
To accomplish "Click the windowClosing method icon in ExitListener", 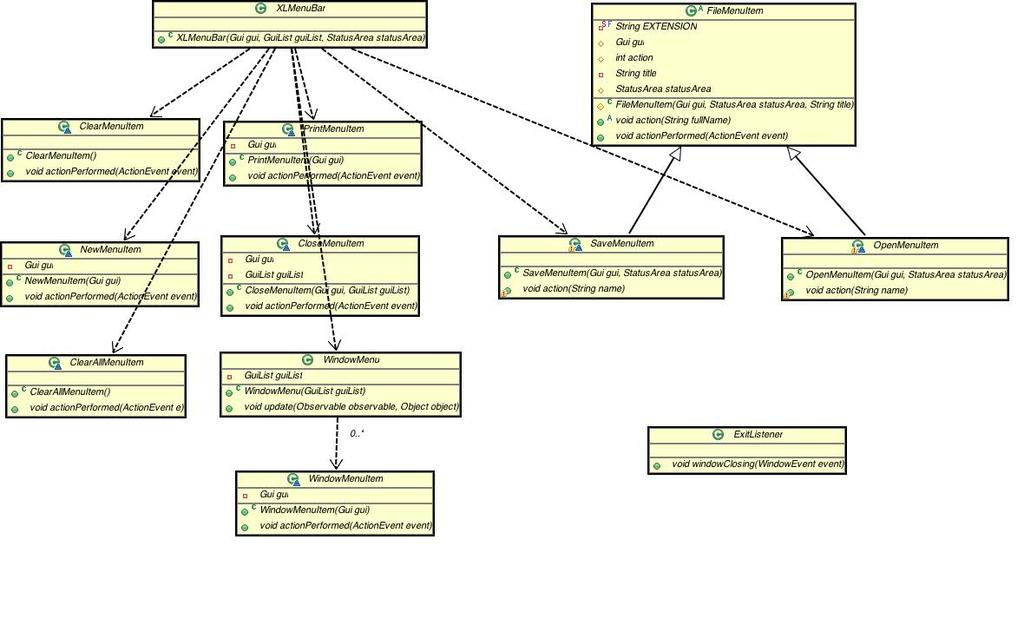I will pos(657,466).
